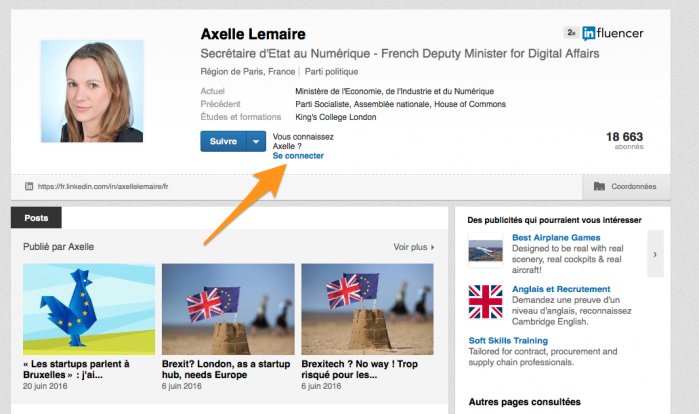Image resolution: width=699 pixels, height=414 pixels.
Task: Click the 'Région de Paris, France' location text
Action: click(x=248, y=72)
